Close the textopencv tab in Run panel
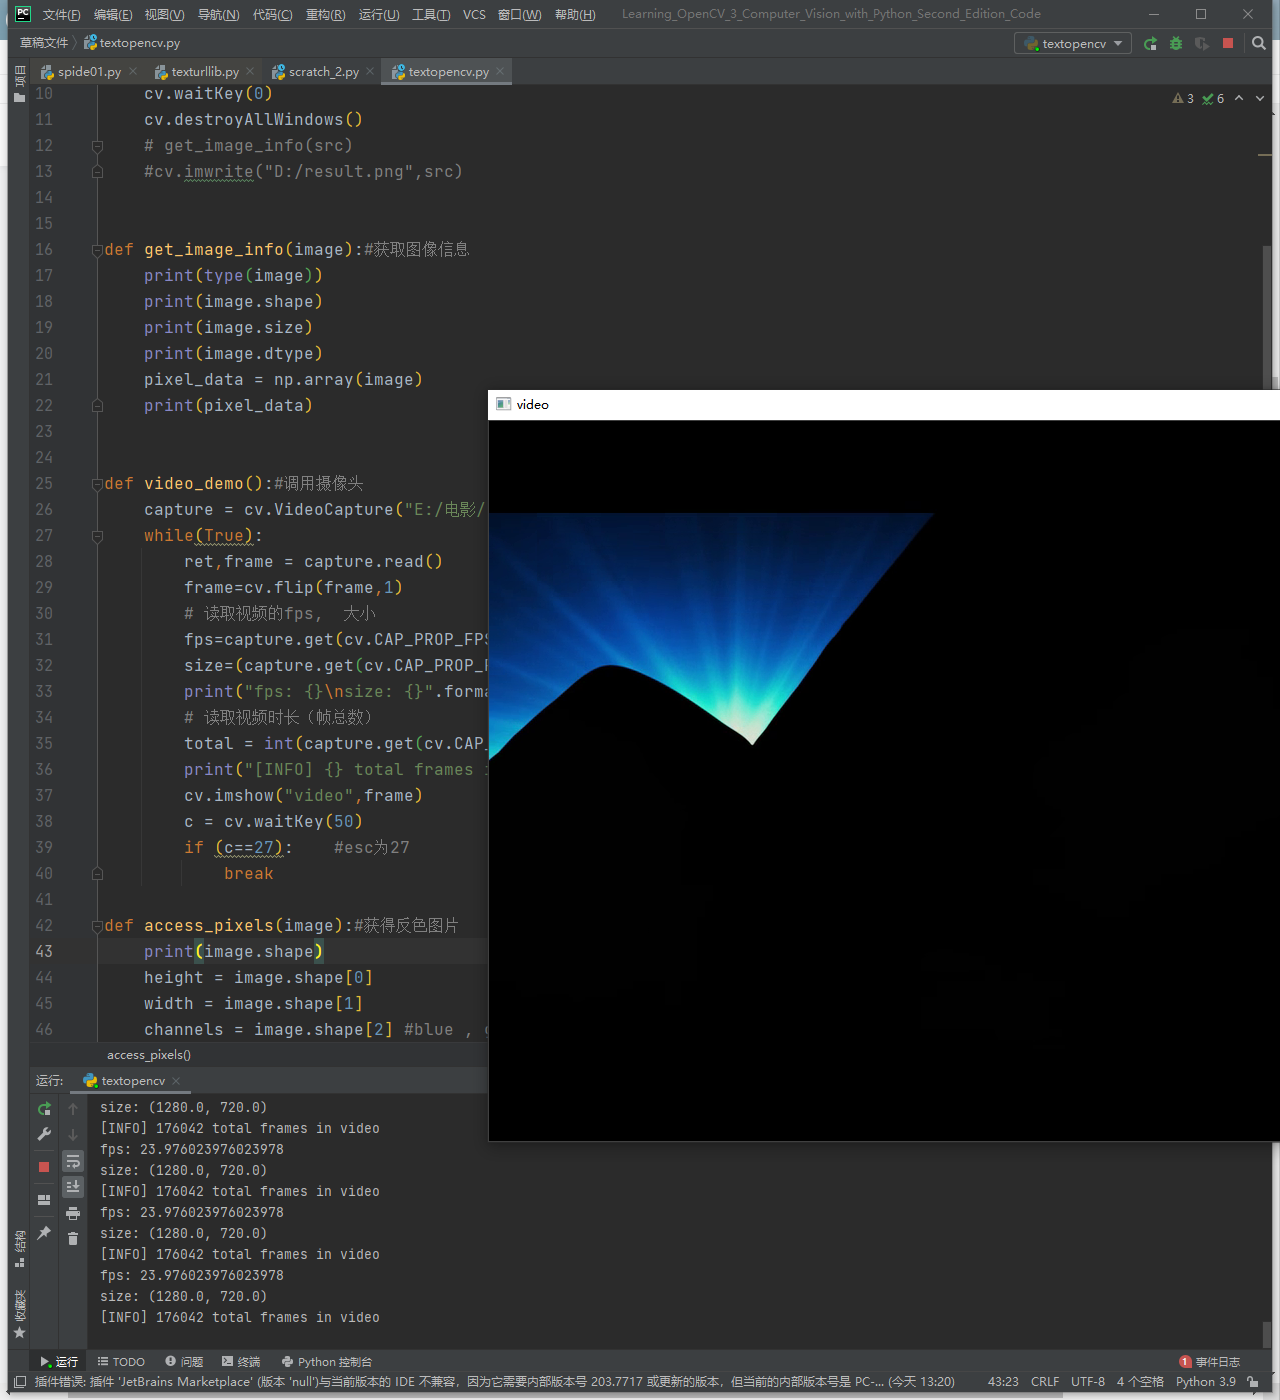The image size is (1280, 1400). (176, 1081)
